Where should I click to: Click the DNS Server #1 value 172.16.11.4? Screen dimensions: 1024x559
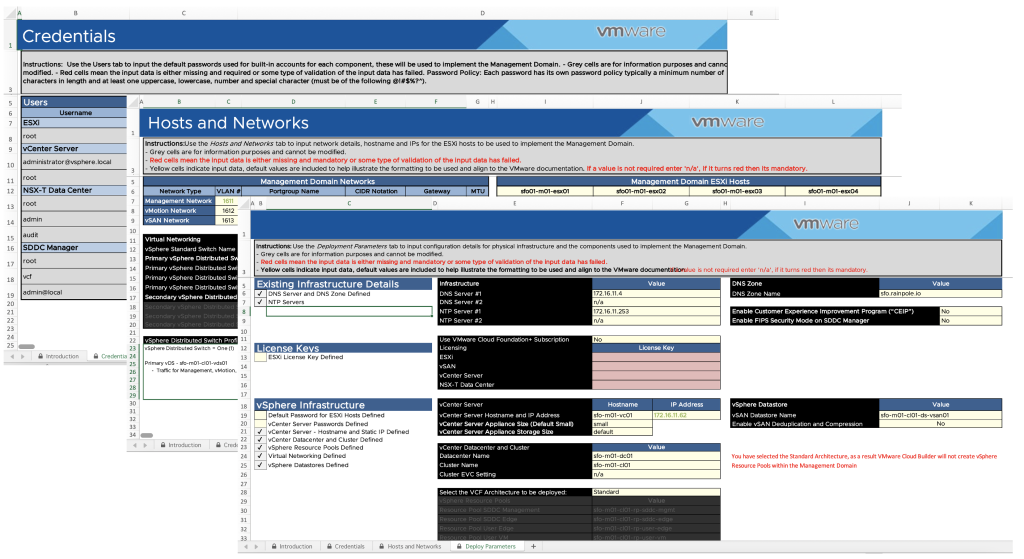click(656, 294)
